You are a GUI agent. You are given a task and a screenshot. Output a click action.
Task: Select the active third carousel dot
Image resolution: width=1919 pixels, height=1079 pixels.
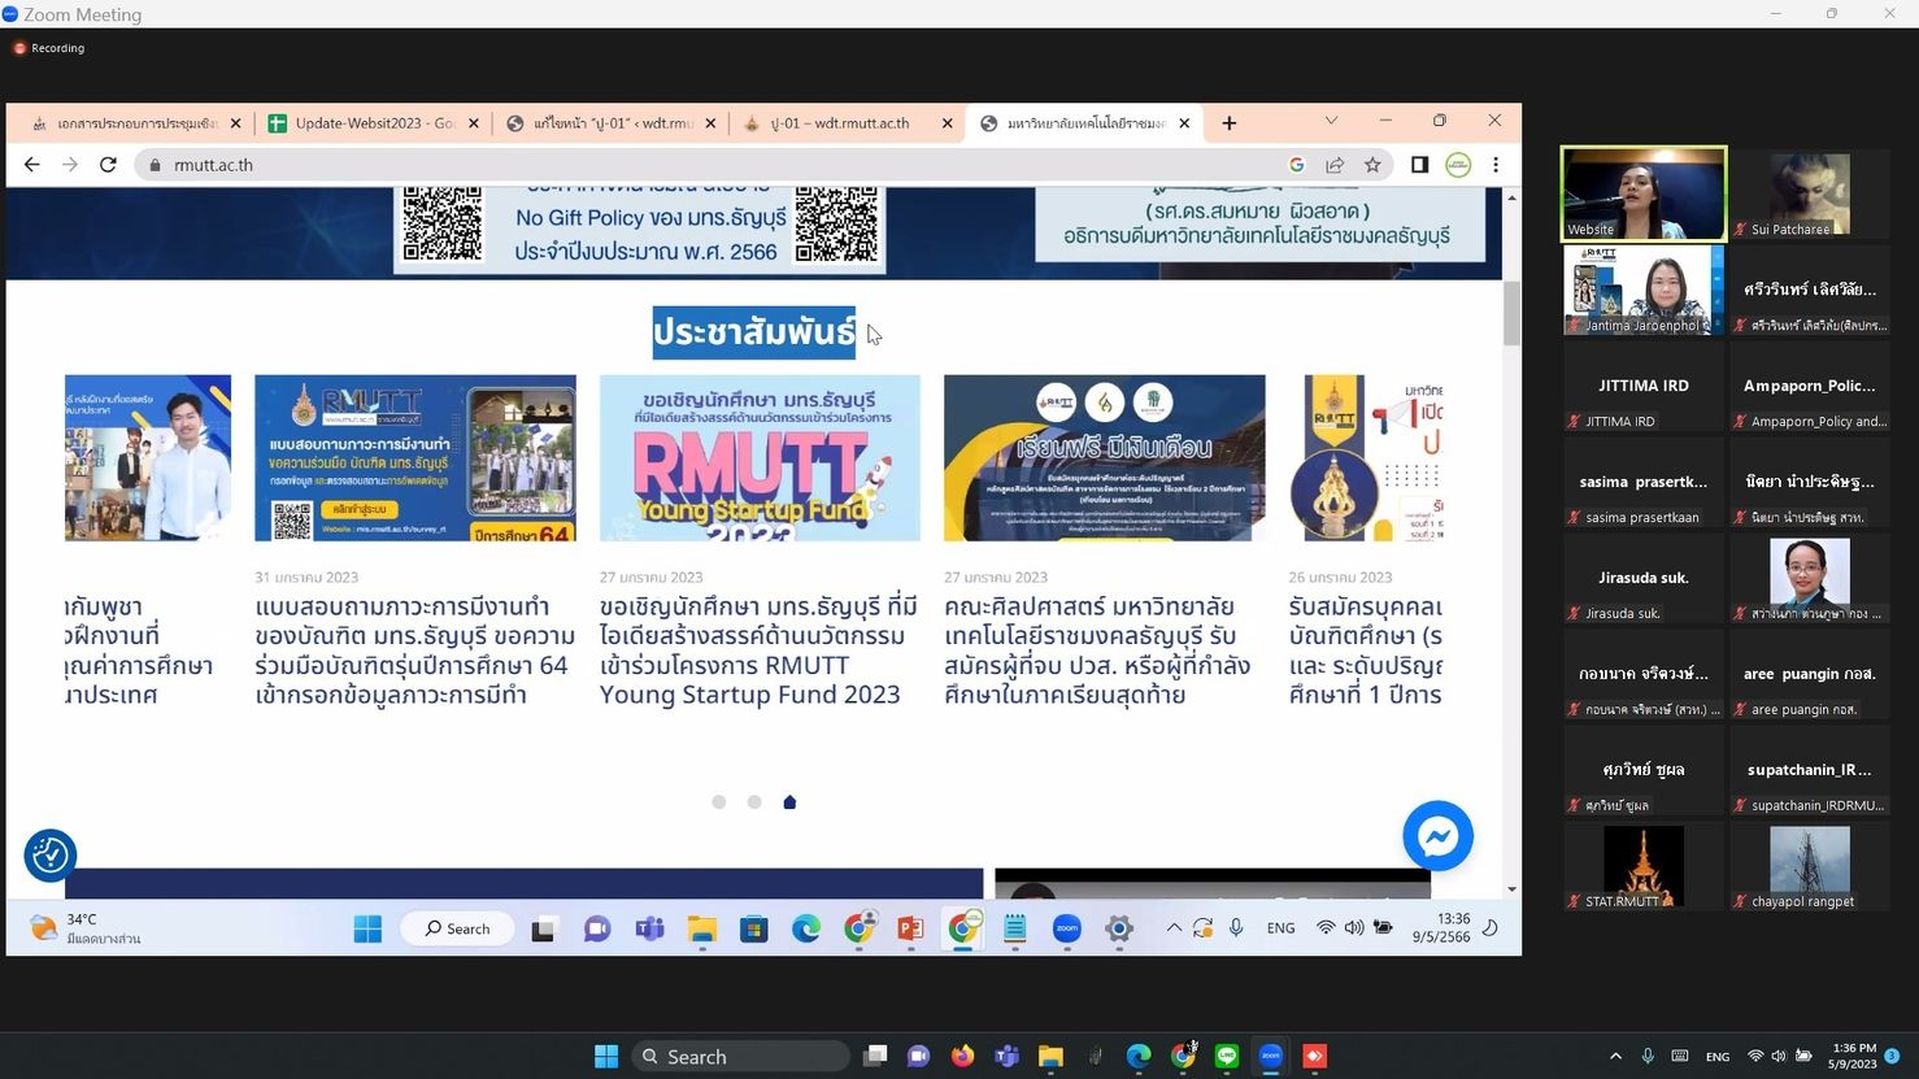tap(789, 802)
